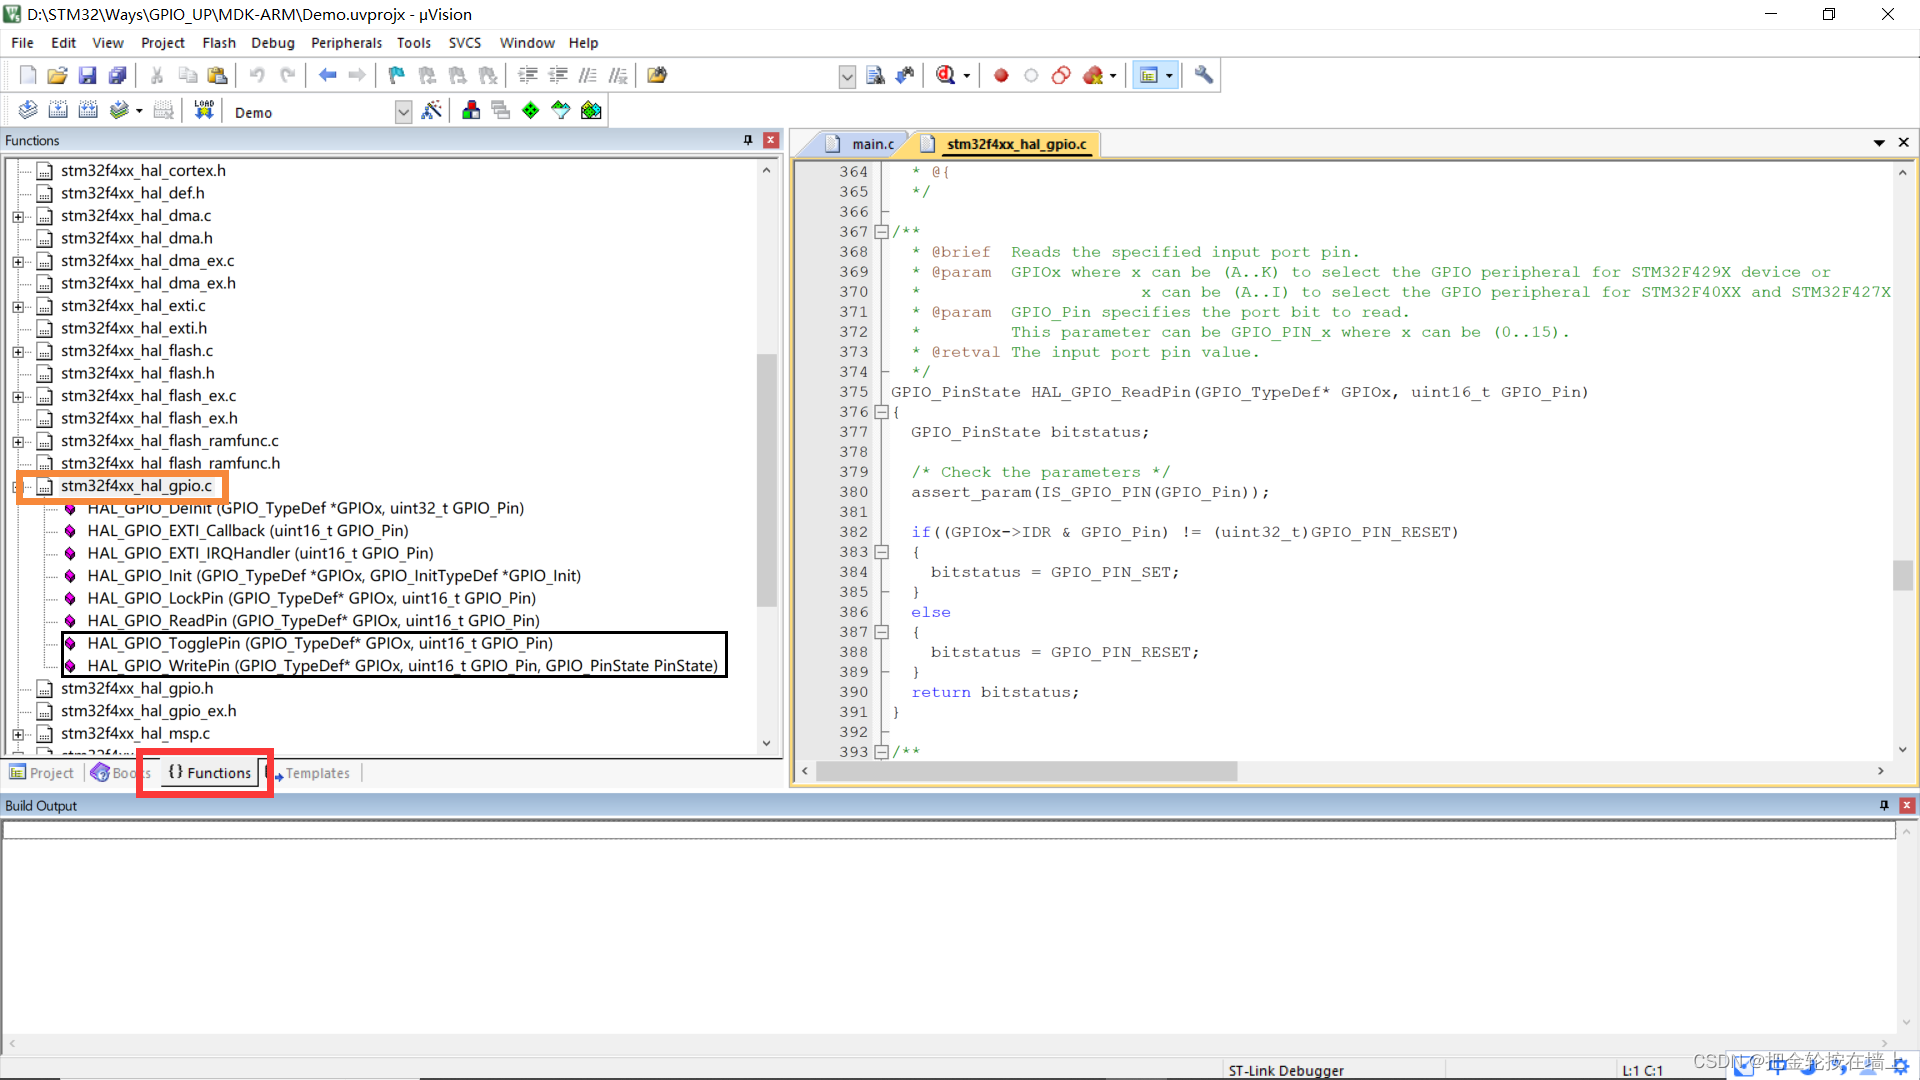
Task: Build target files icon
Action: [x=58, y=110]
